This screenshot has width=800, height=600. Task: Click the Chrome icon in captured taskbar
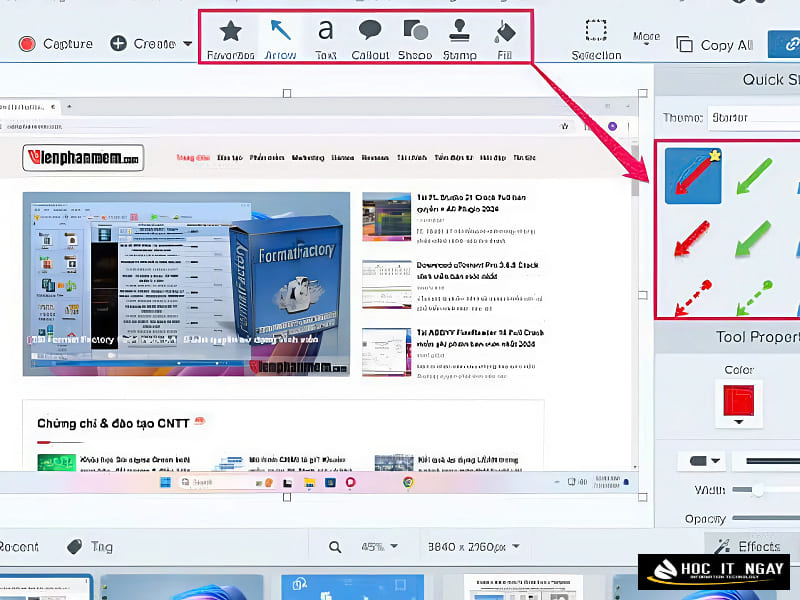tap(408, 482)
